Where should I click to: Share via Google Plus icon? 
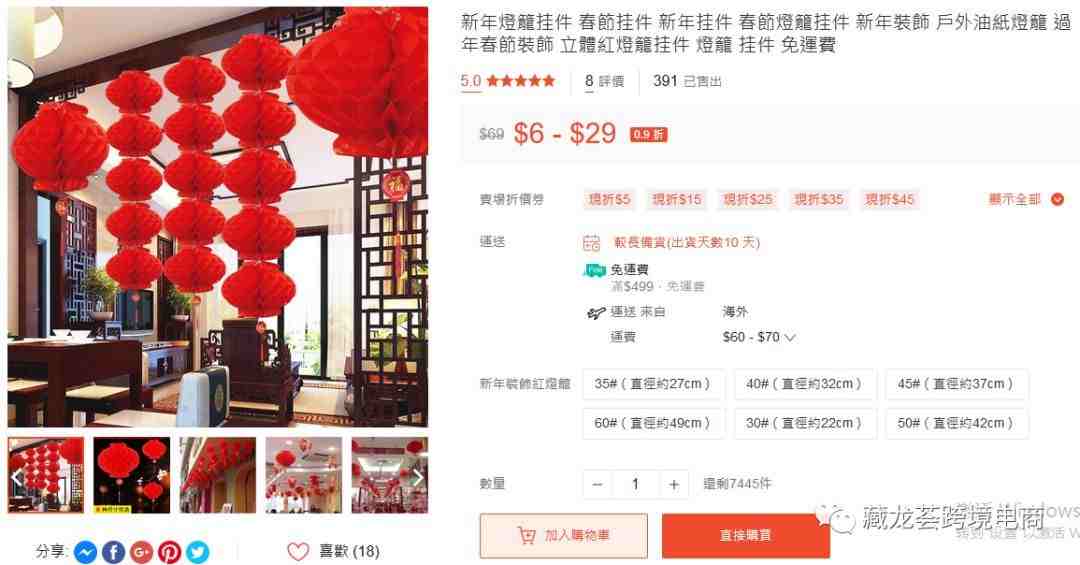141,552
